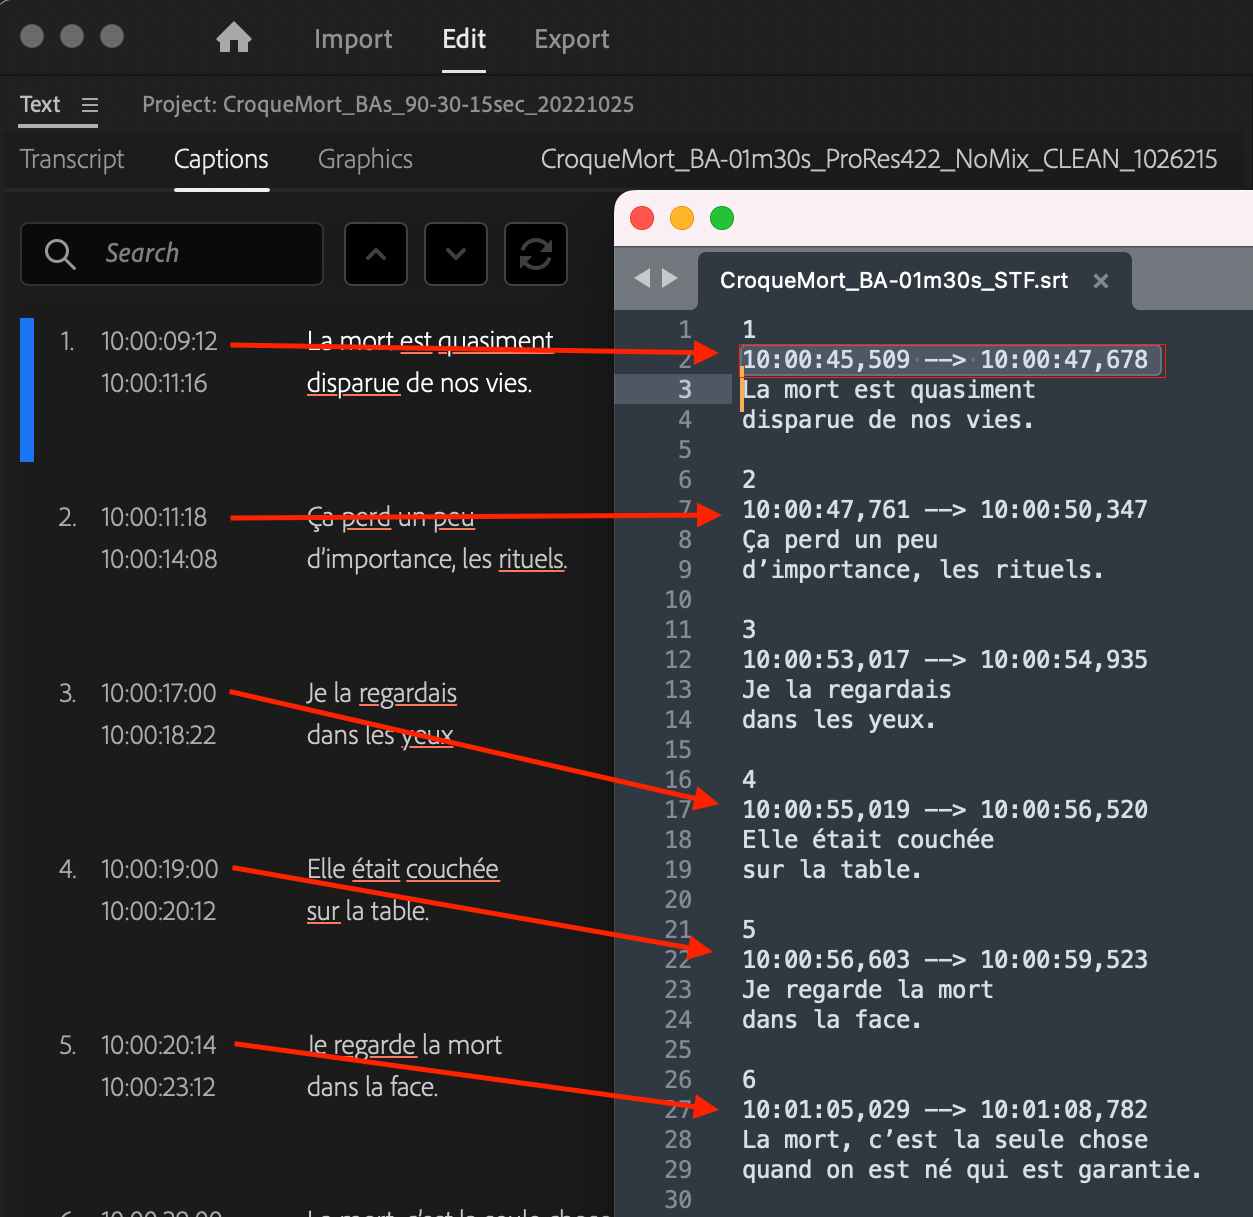Click the Home icon in the header
Viewport: 1253px width, 1217px height.
[233, 37]
